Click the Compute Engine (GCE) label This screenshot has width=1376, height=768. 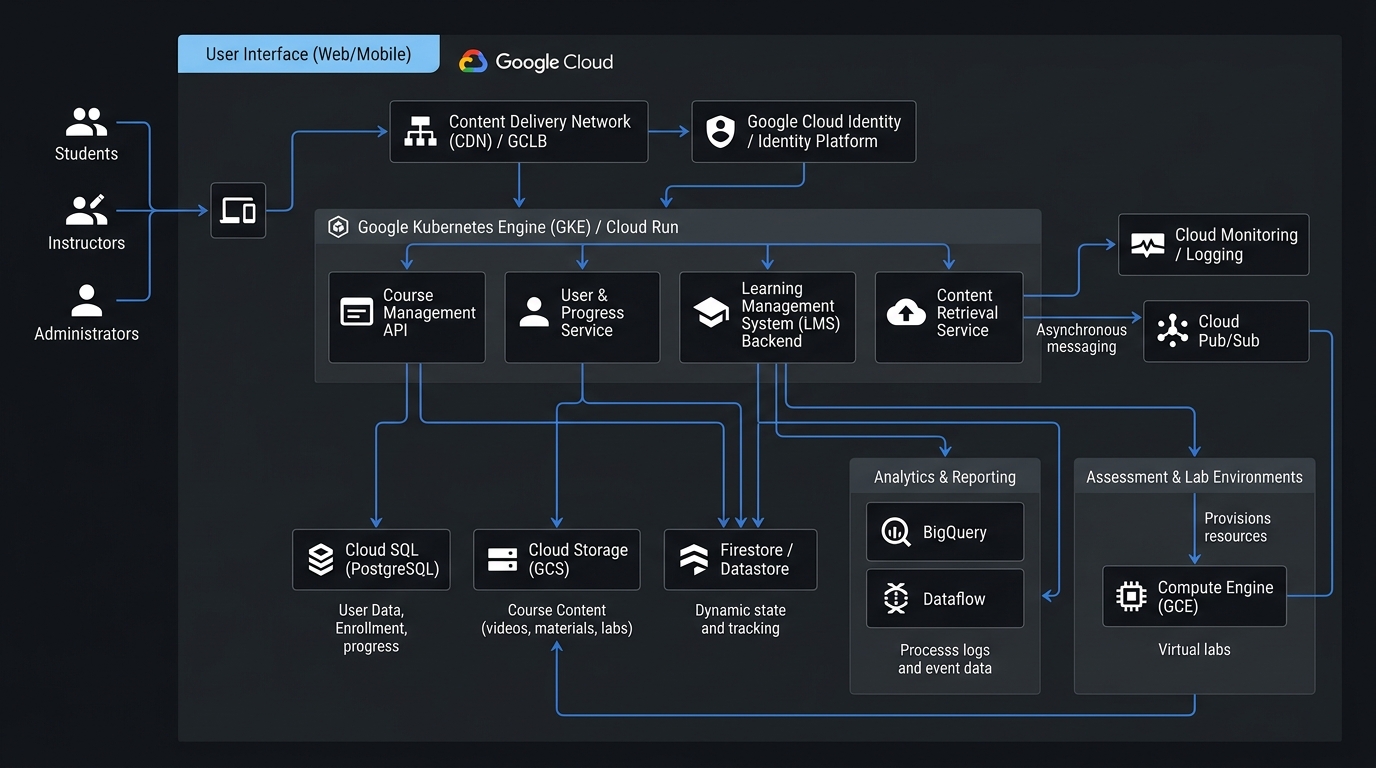click(x=1215, y=597)
